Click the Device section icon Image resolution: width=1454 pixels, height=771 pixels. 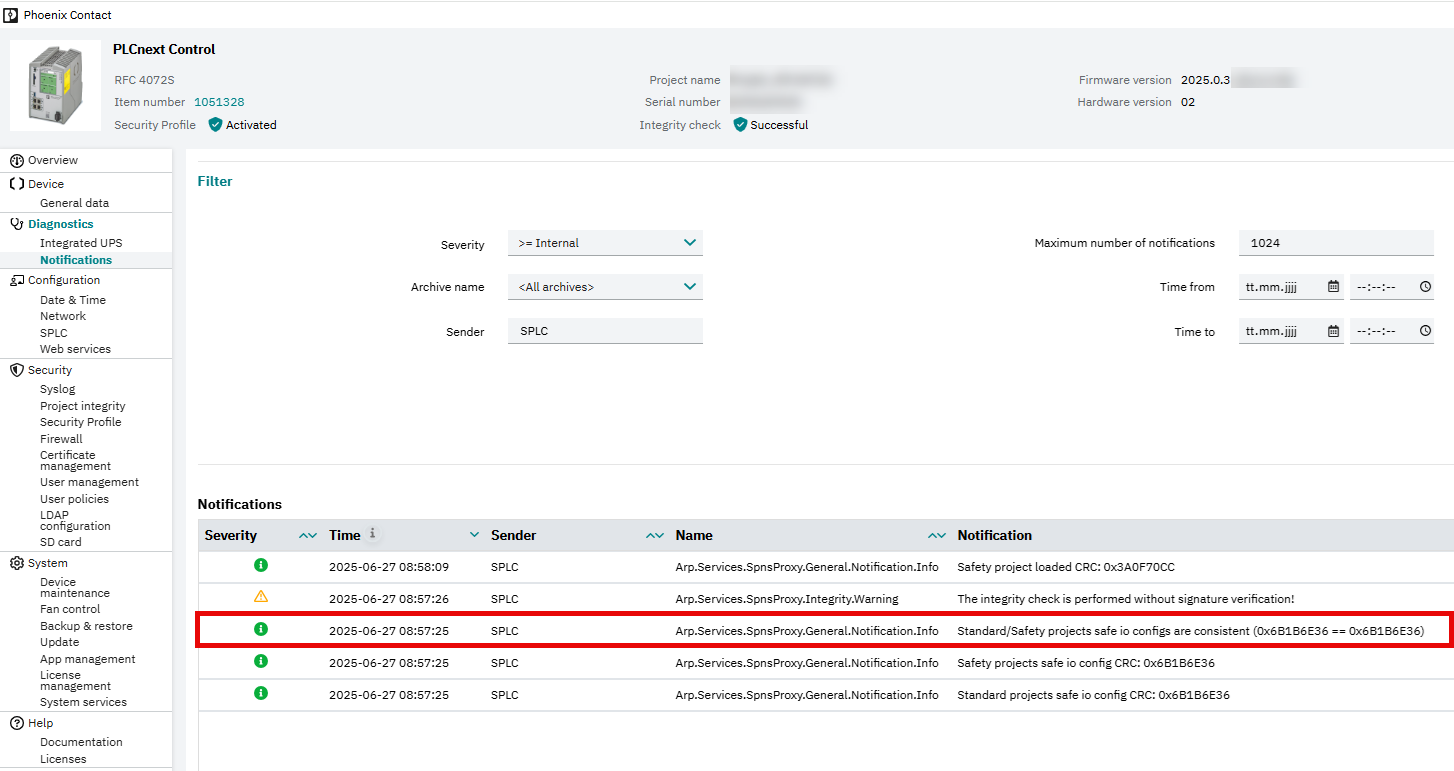point(17,184)
